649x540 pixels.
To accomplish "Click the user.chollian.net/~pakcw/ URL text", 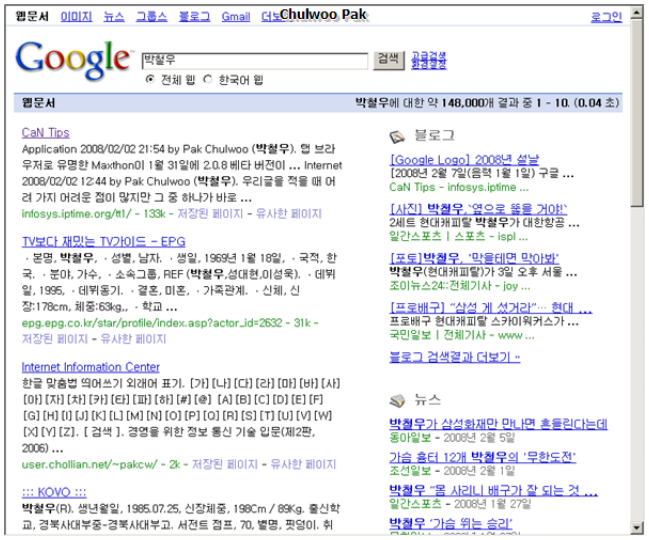I will [89, 465].
